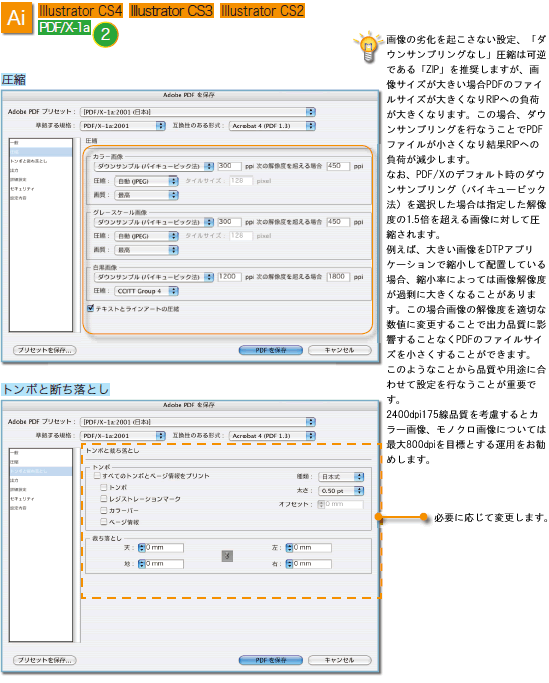
Task: Click PDF を保存 in the トンボ dialog
Action: click(x=271, y=660)
